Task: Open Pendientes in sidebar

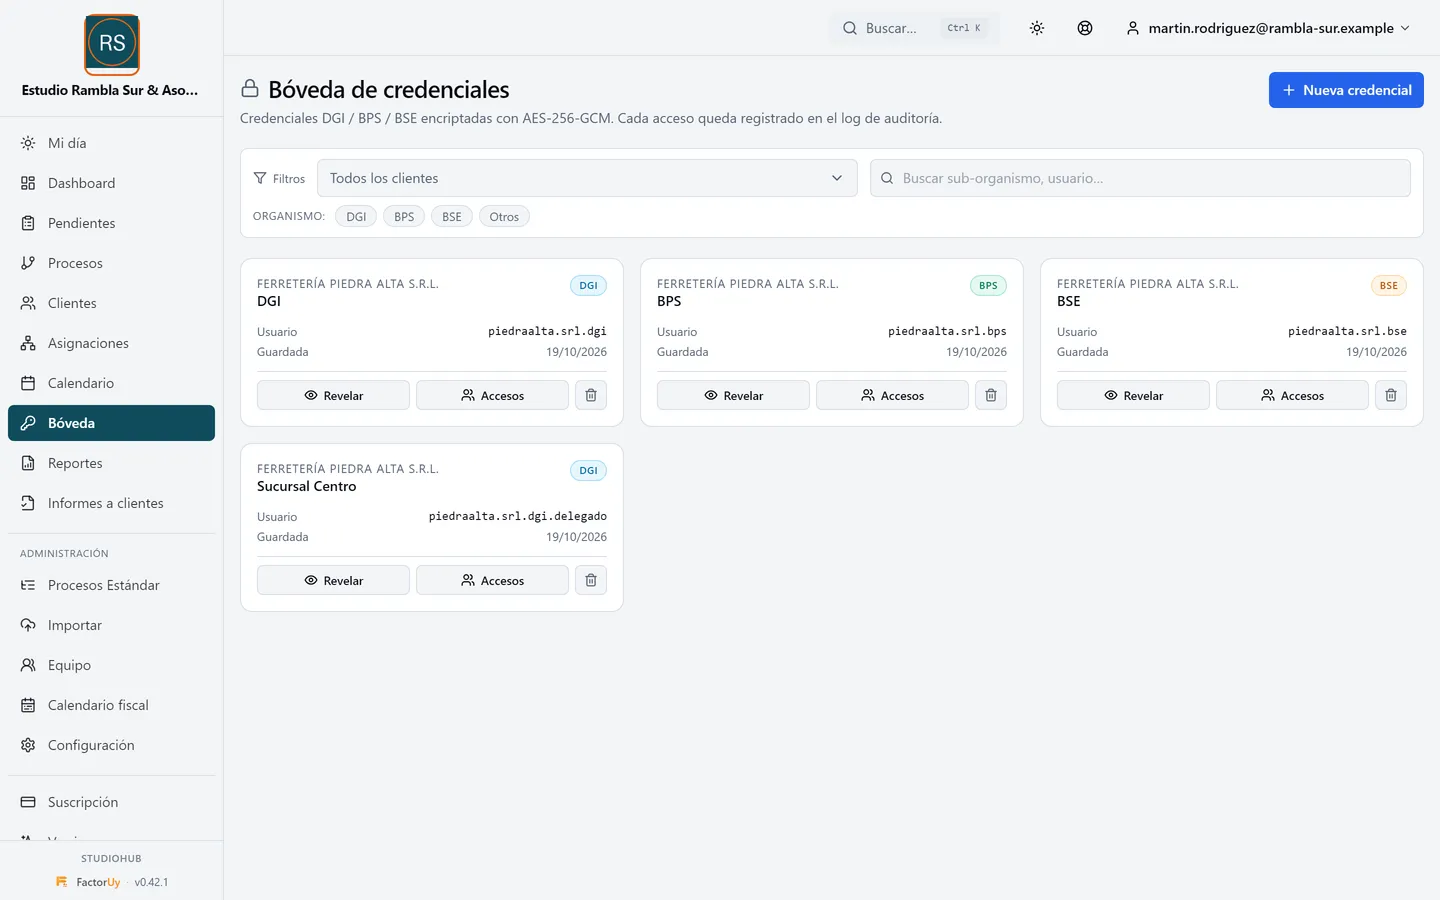Action: point(111,223)
